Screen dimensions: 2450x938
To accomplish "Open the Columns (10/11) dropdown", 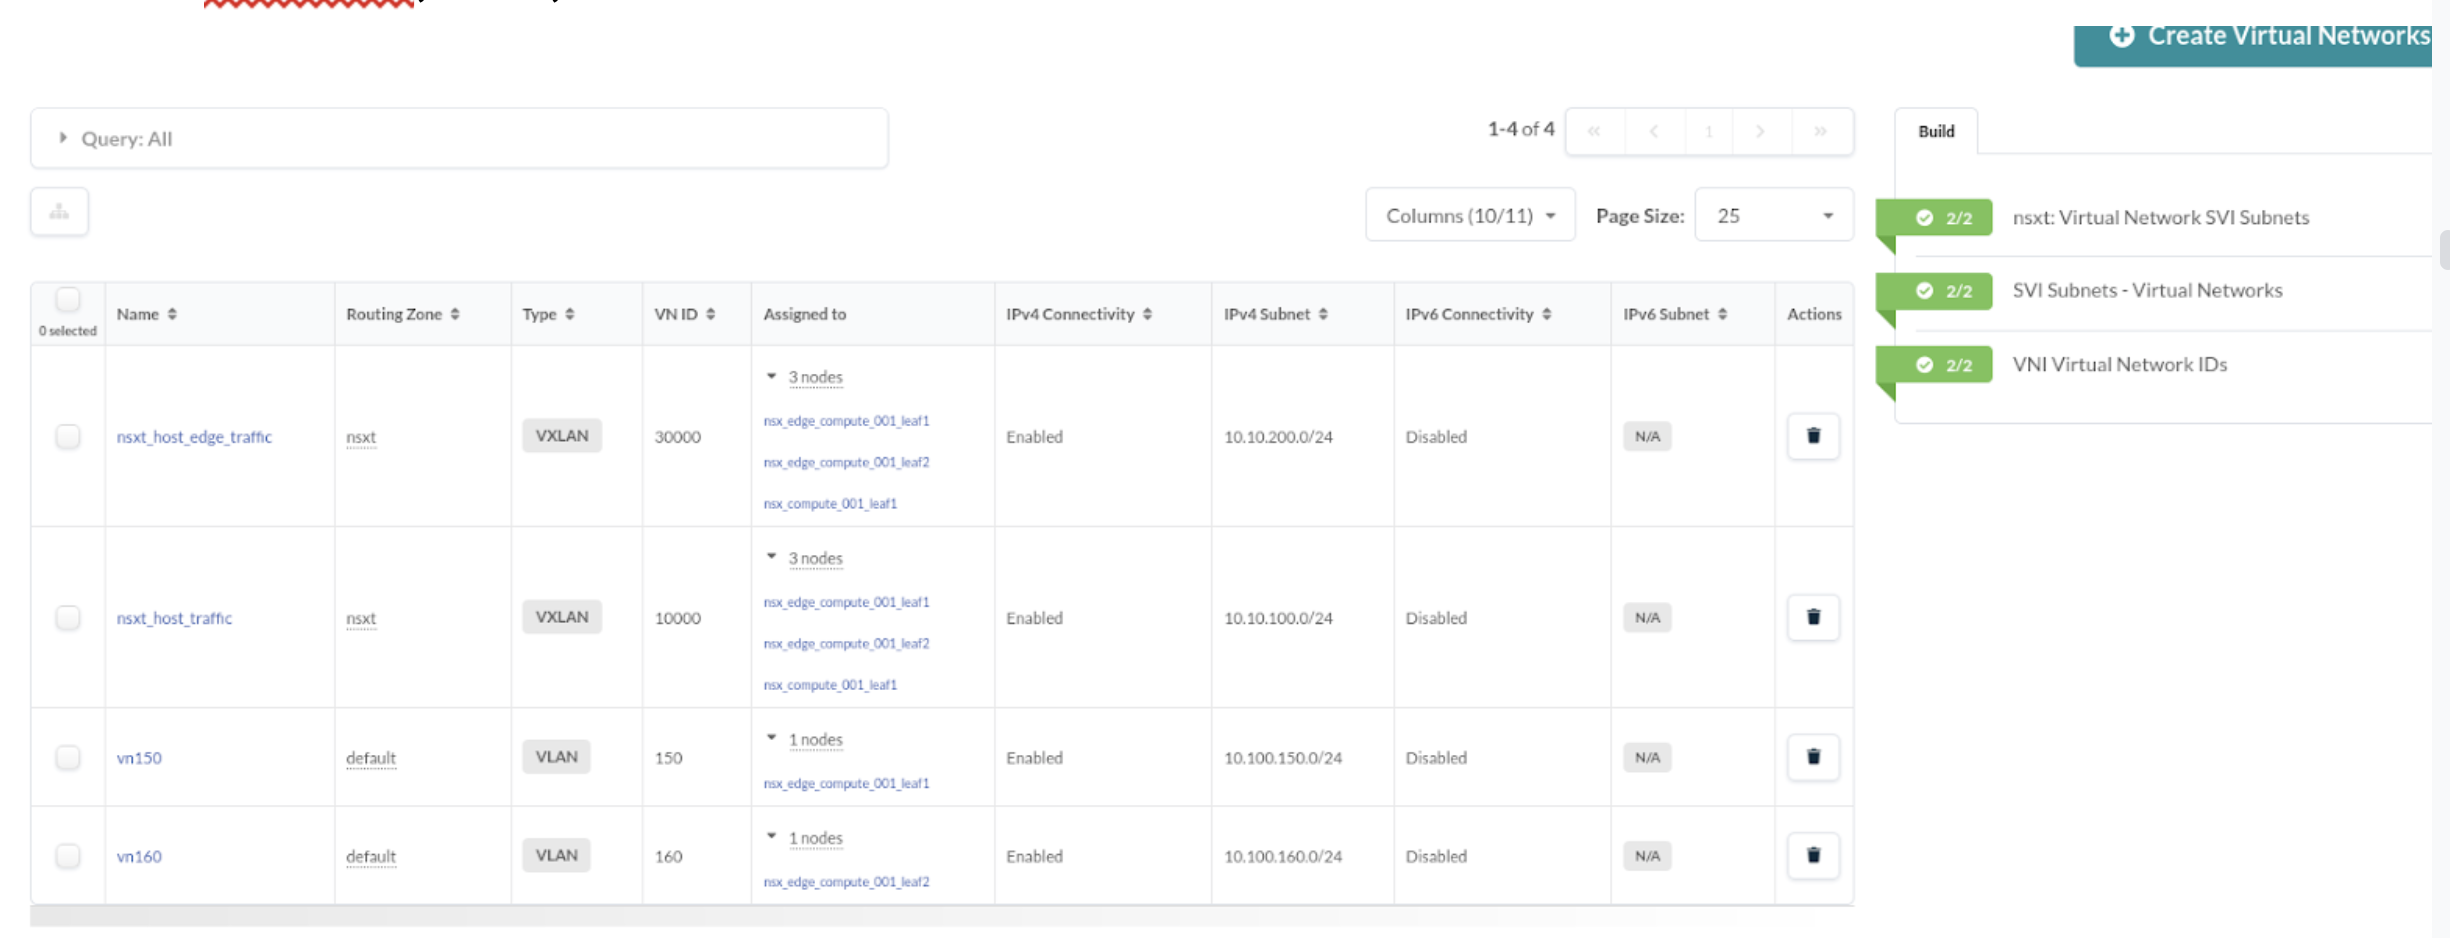I will (1469, 215).
